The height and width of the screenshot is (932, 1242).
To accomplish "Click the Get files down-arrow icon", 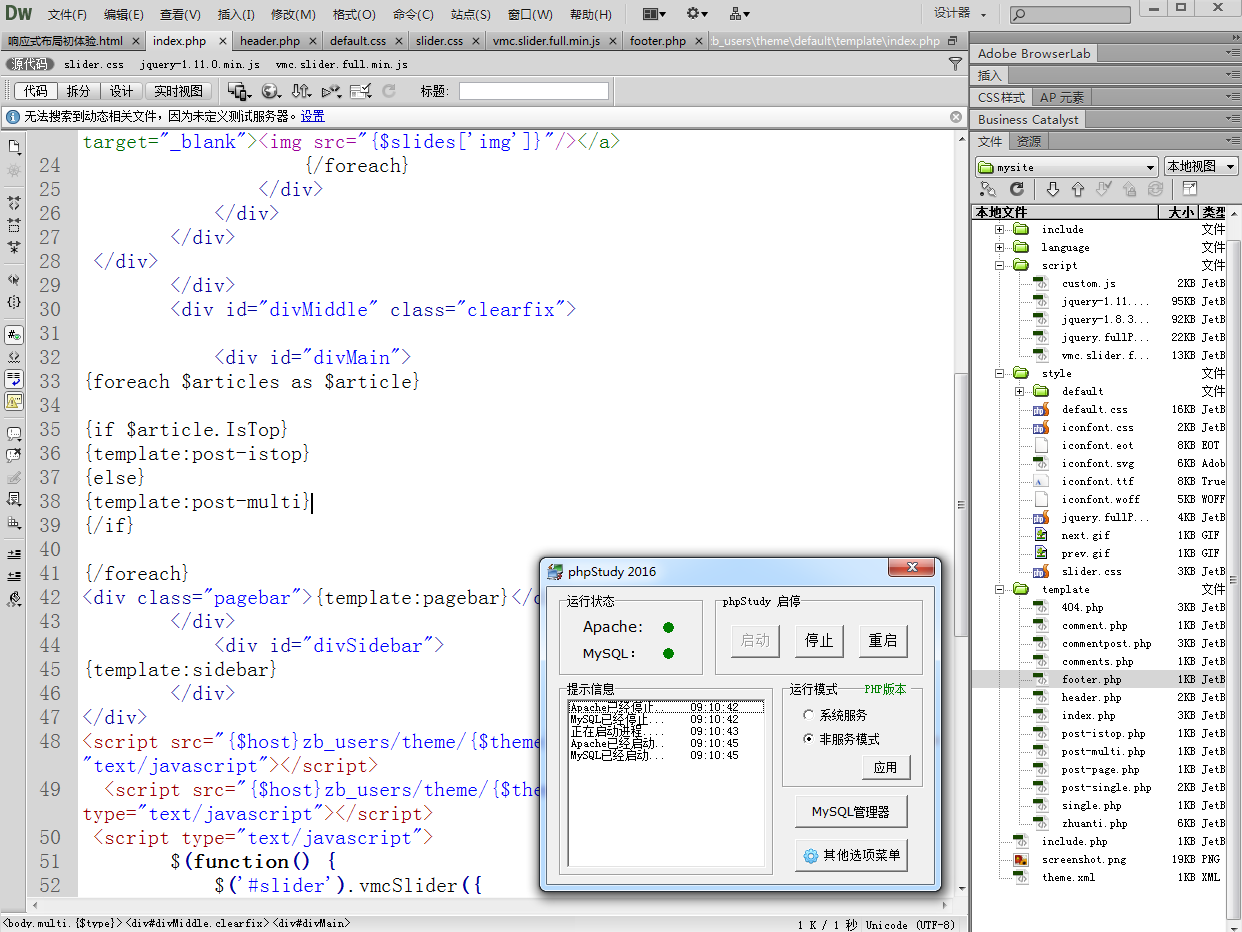I will point(1052,189).
